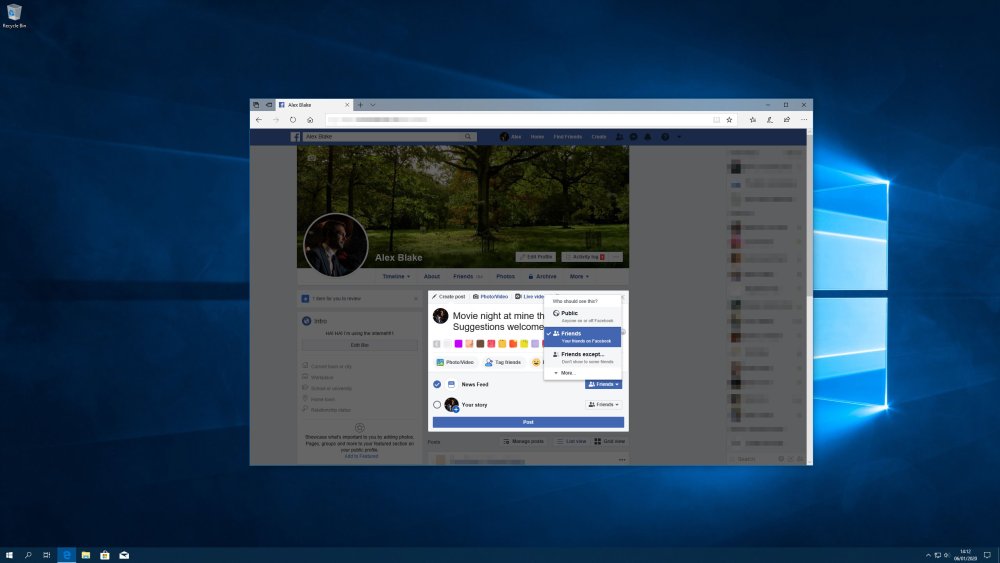The width and height of the screenshot is (1000, 563).
Task: Click Find Friends in the header
Action: click(568, 136)
